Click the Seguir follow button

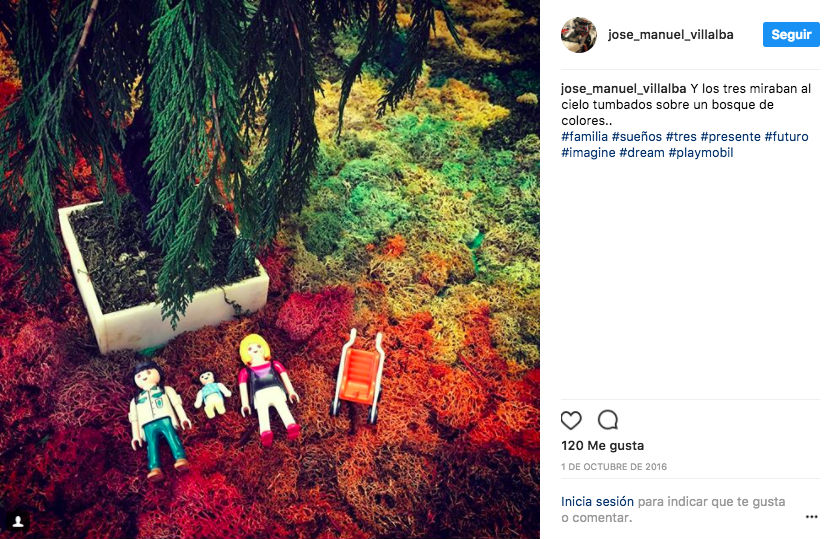click(791, 35)
